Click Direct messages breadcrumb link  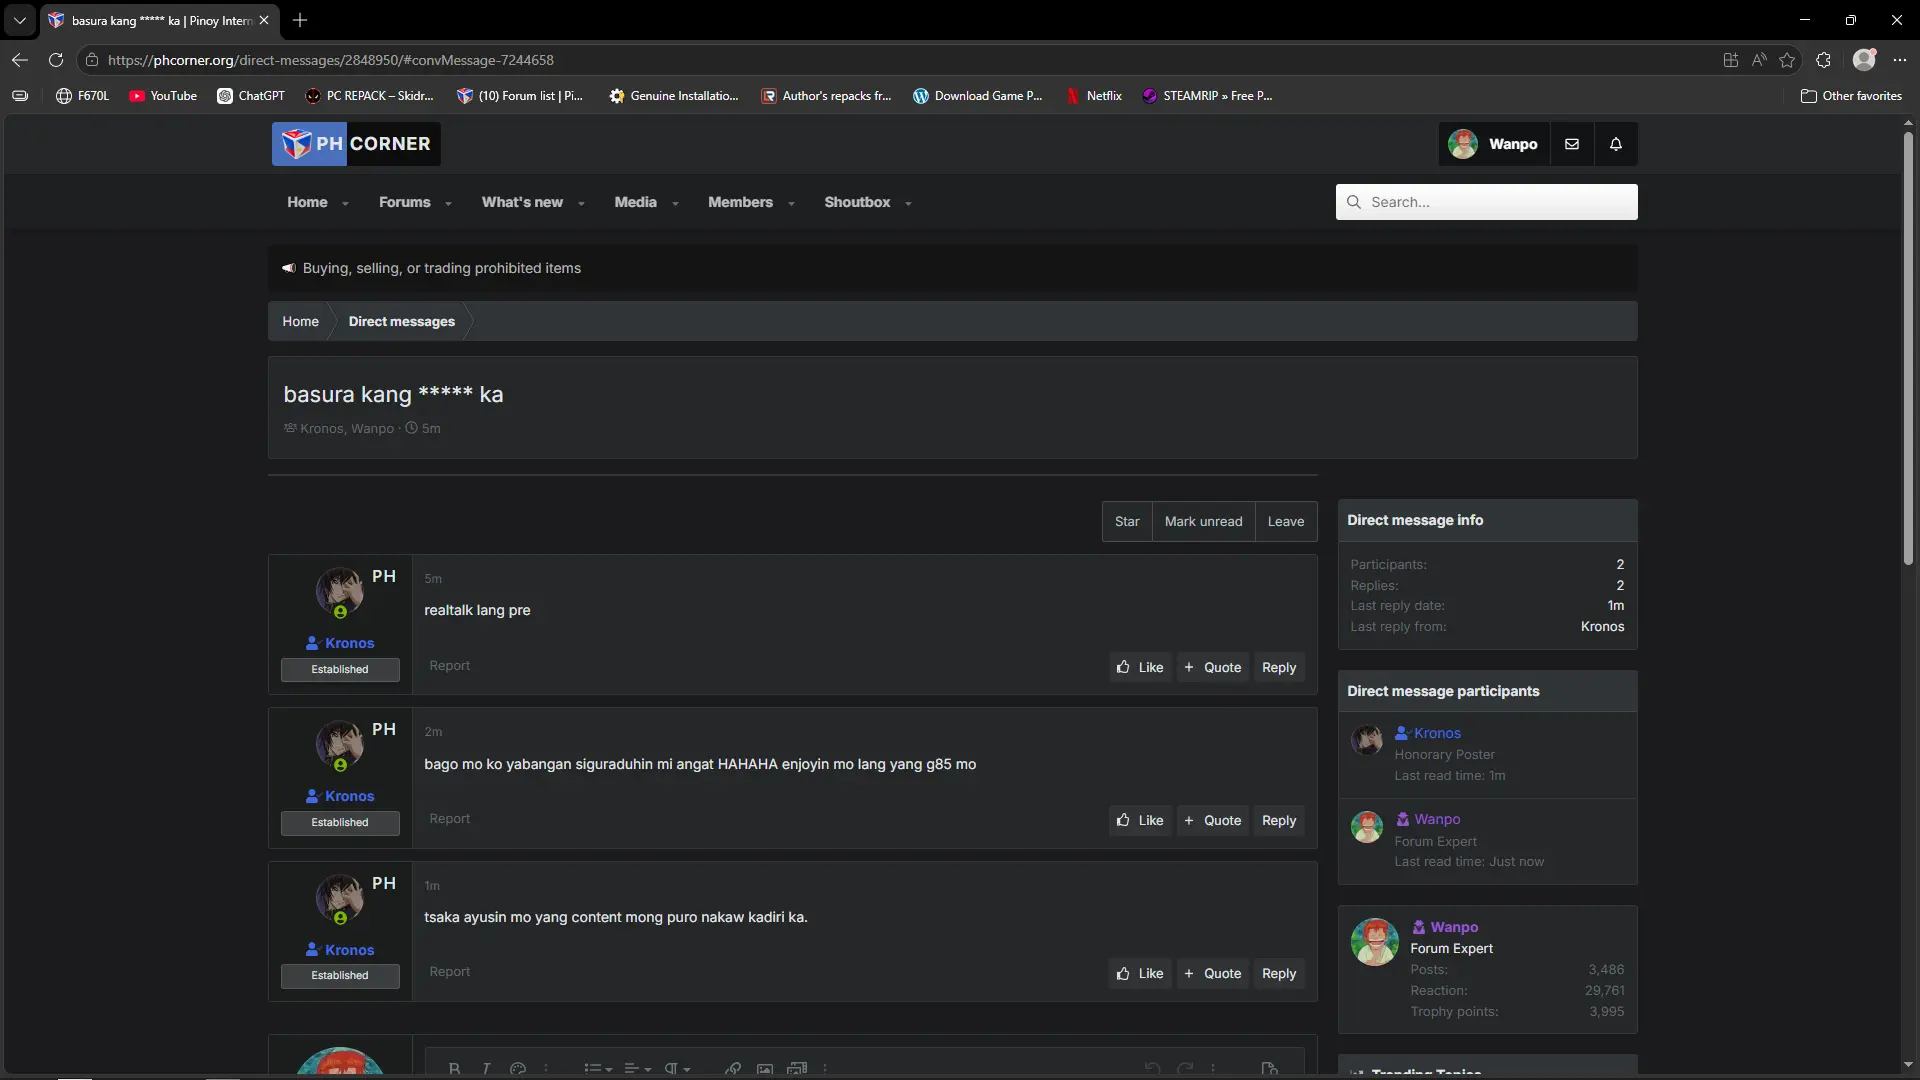pos(401,321)
